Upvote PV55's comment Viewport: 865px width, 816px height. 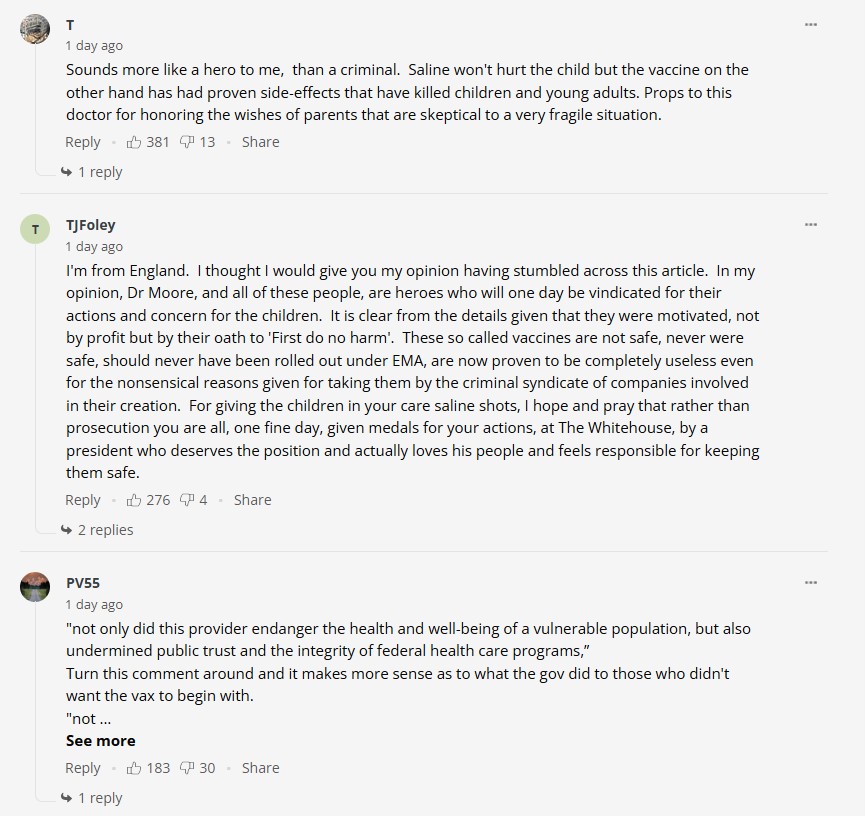coord(134,768)
